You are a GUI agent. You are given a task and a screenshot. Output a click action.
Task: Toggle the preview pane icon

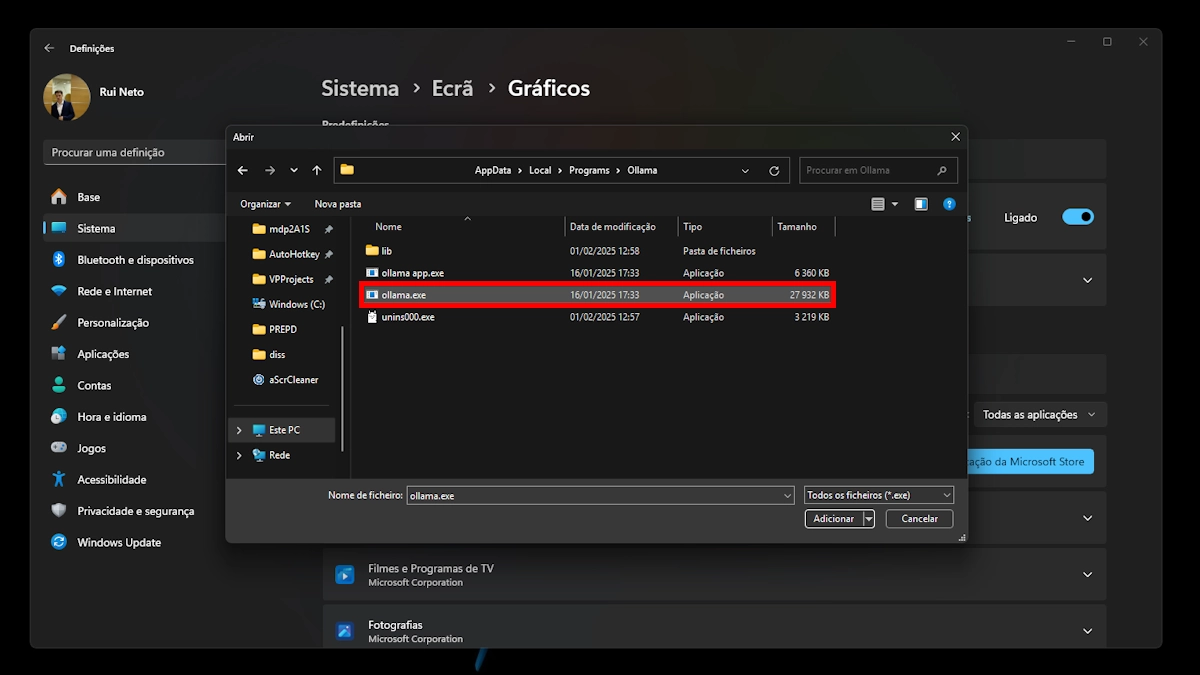click(x=921, y=204)
